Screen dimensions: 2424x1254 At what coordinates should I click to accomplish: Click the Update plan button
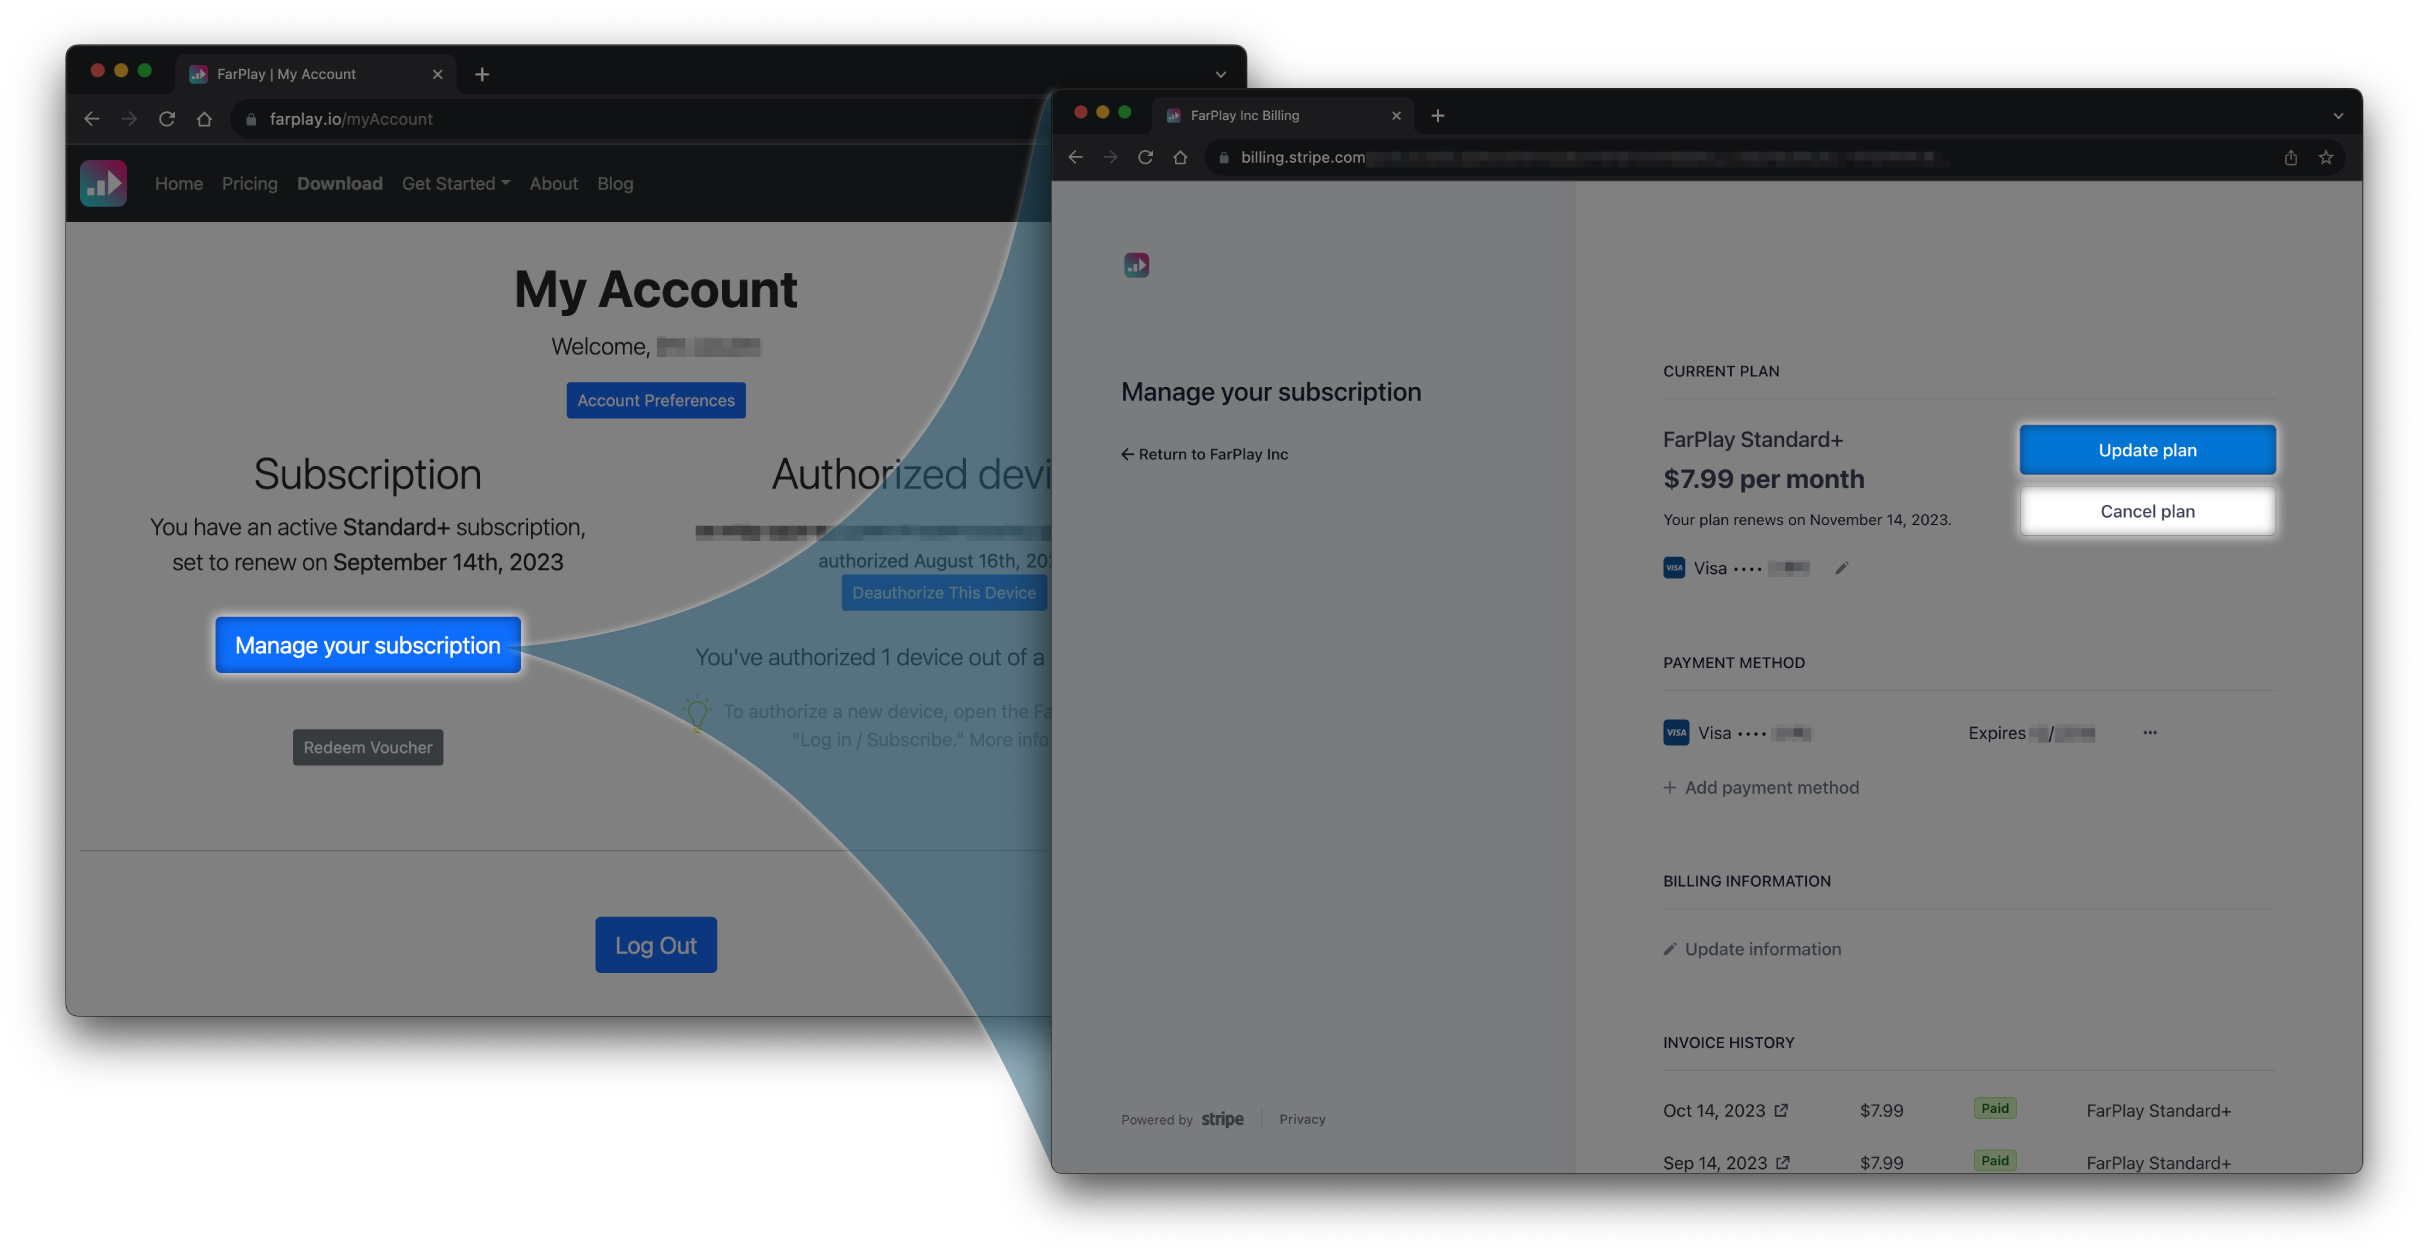tap(2147, 450)
